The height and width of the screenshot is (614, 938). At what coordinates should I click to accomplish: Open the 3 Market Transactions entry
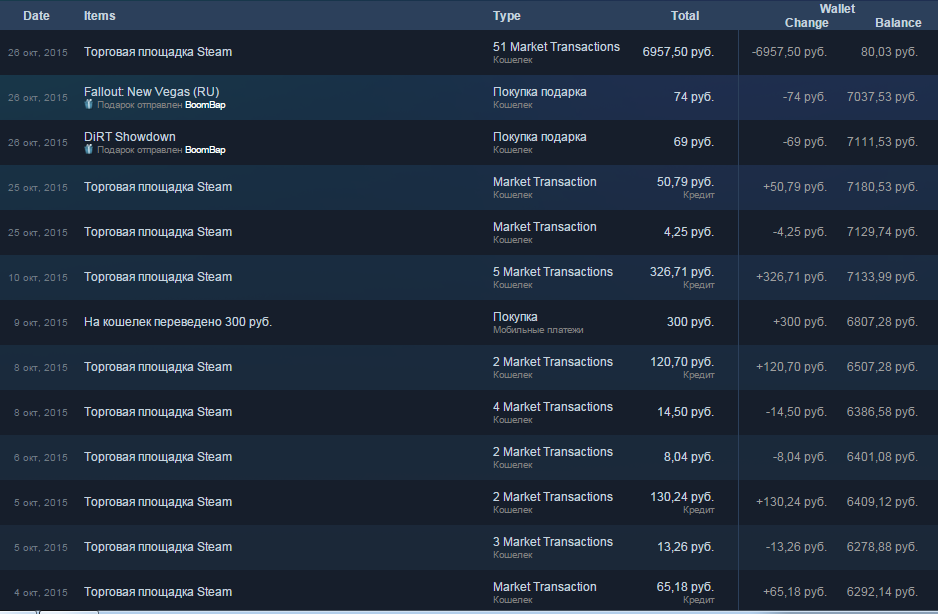click(553, 542)
